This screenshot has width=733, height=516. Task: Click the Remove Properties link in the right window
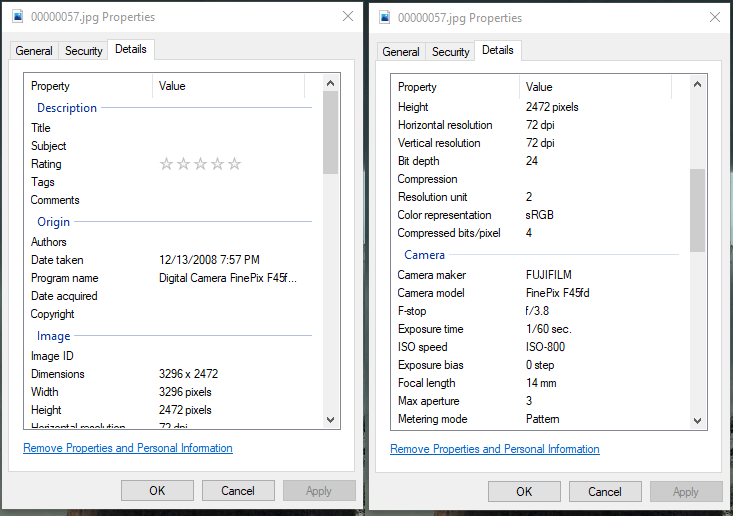coord(495,449)
